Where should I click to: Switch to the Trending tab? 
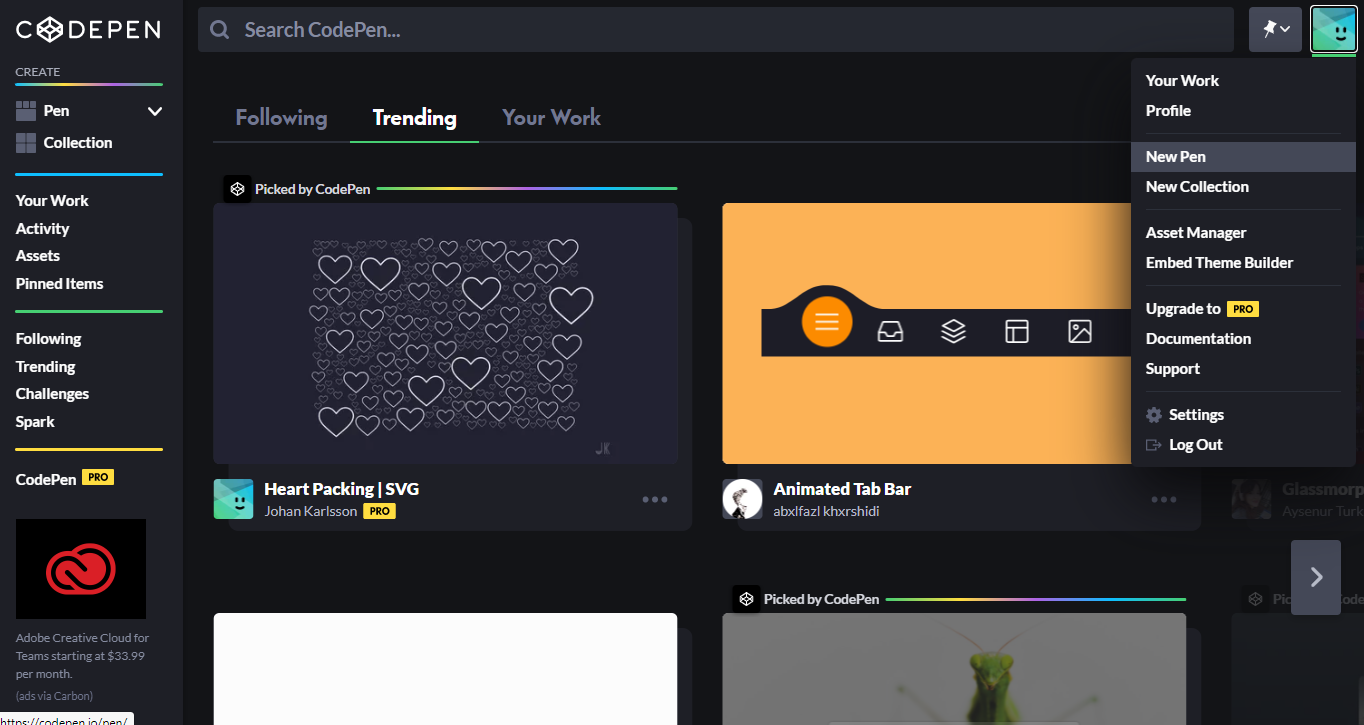pos(414,118)
